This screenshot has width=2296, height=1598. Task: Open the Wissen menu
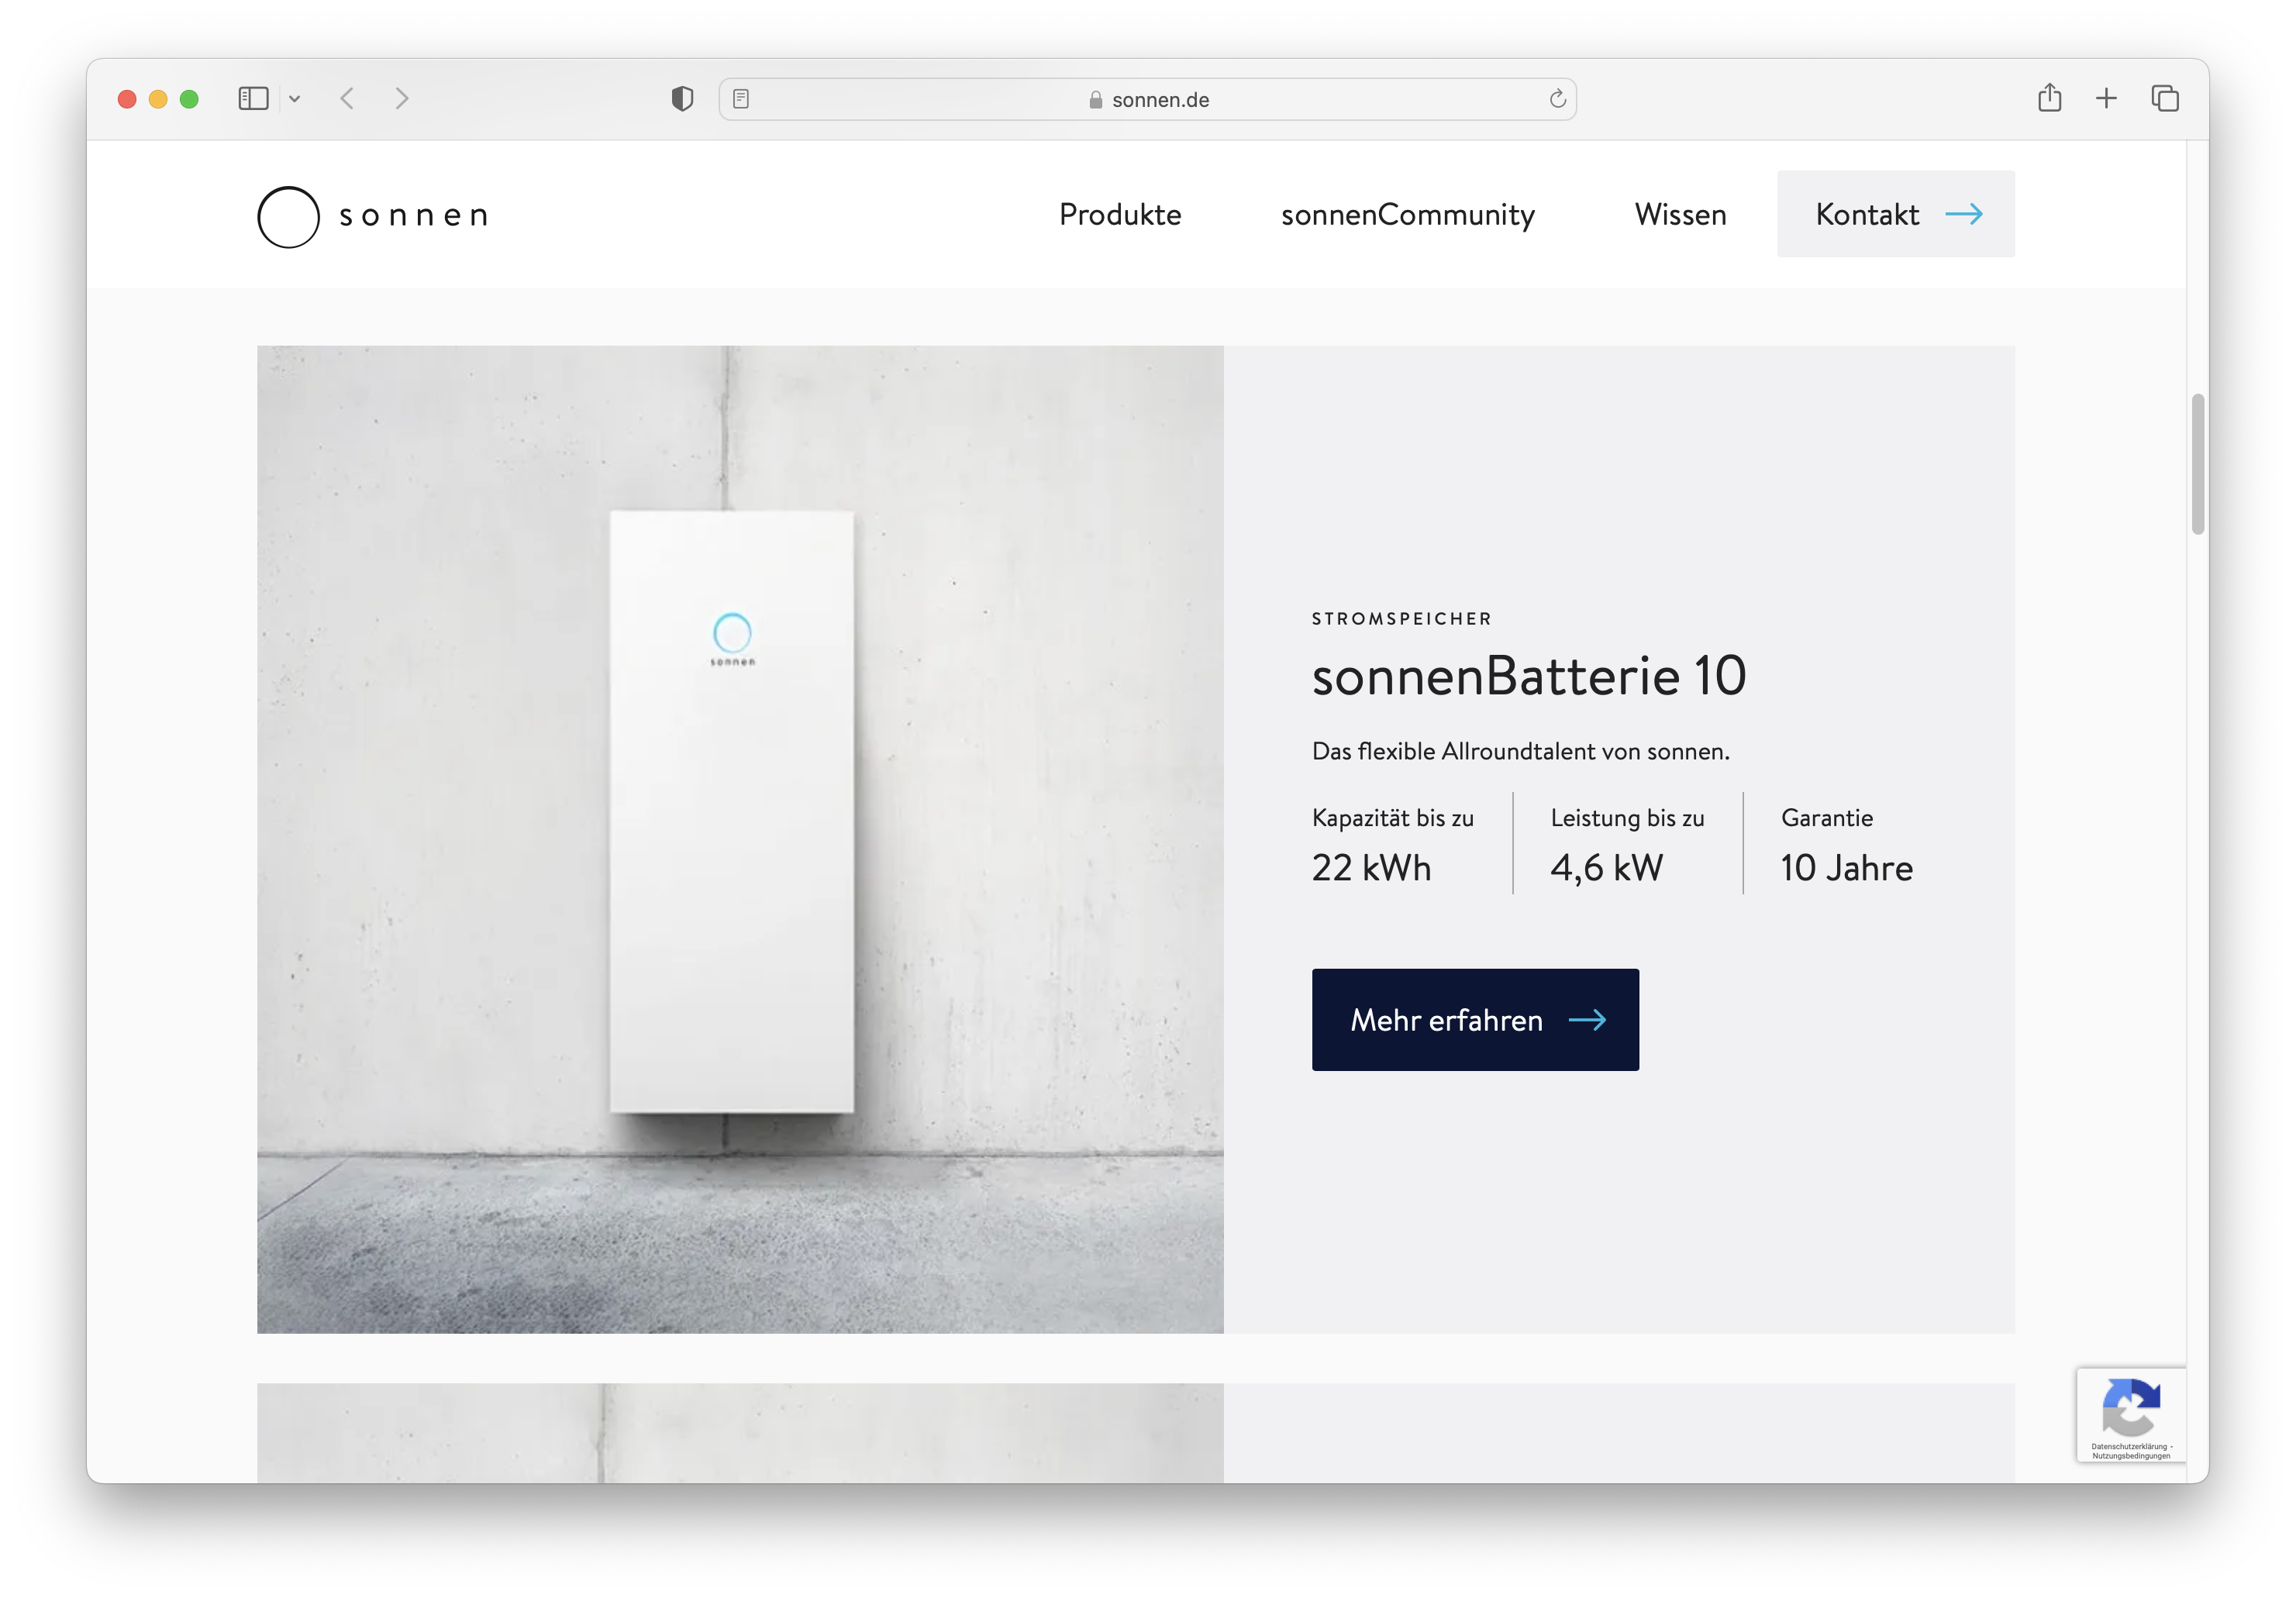tap(1680, 214)
